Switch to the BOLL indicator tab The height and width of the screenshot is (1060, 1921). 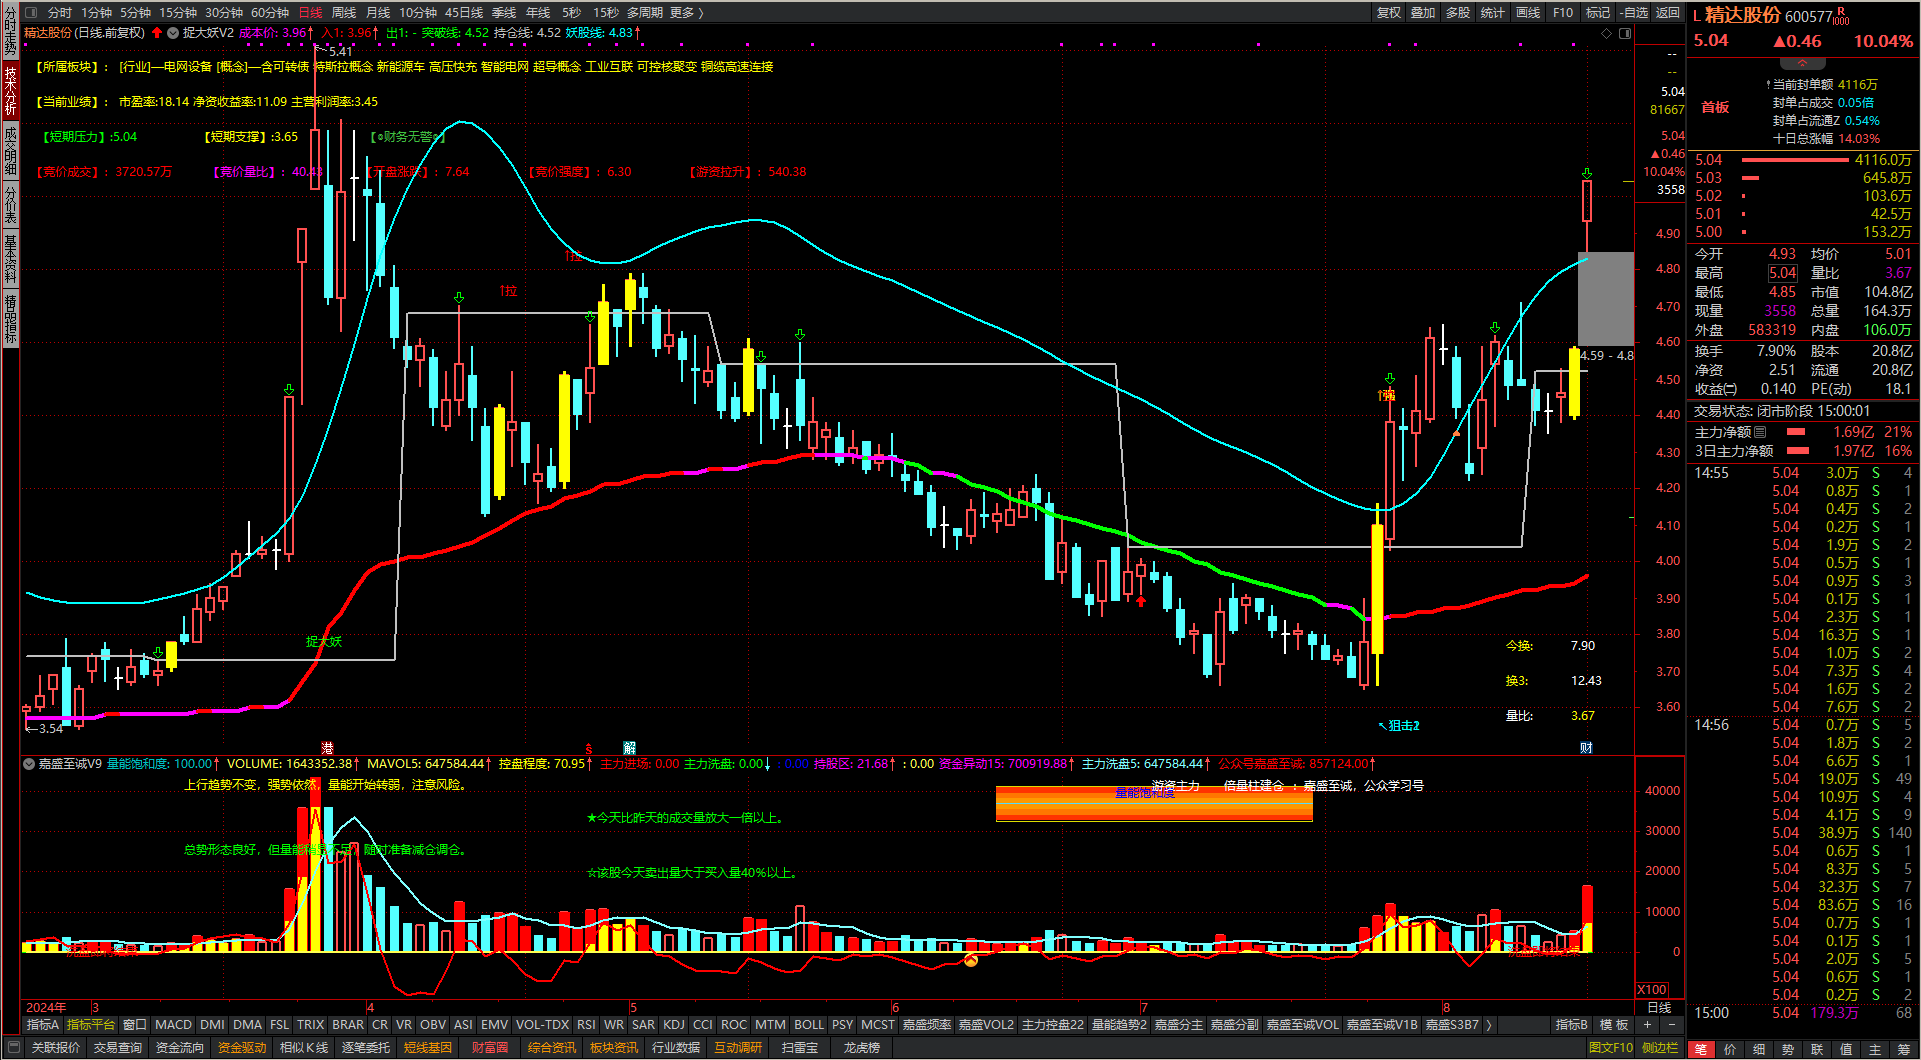tap(809, 1025)
